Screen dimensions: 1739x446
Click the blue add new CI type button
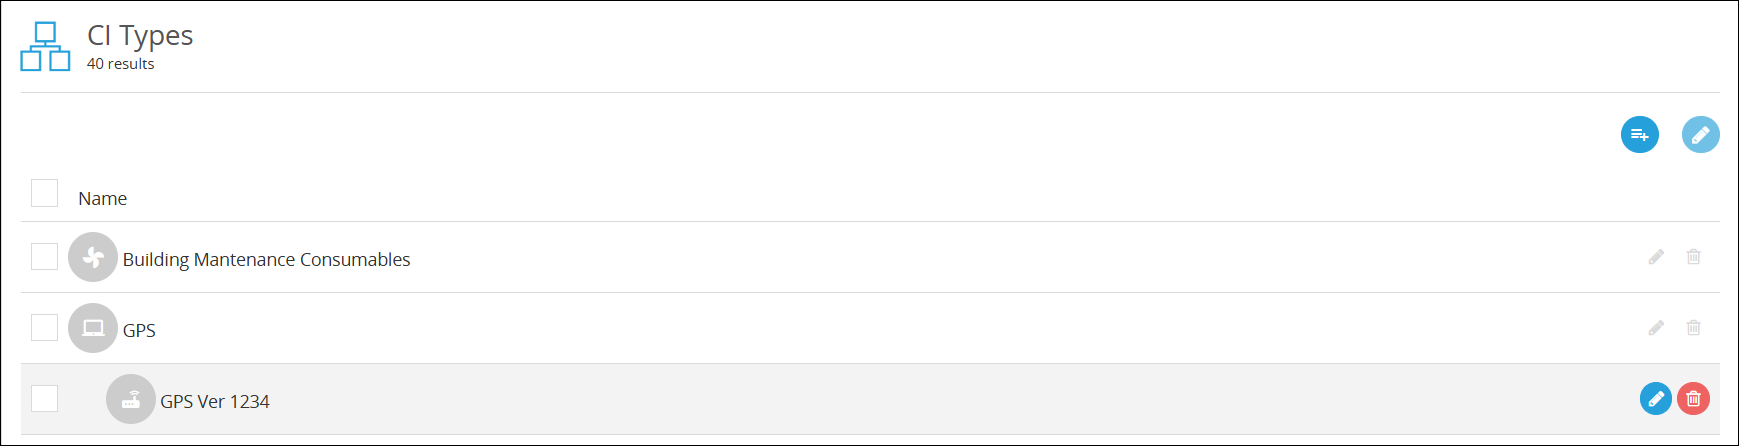click(x=1640, y=134)
